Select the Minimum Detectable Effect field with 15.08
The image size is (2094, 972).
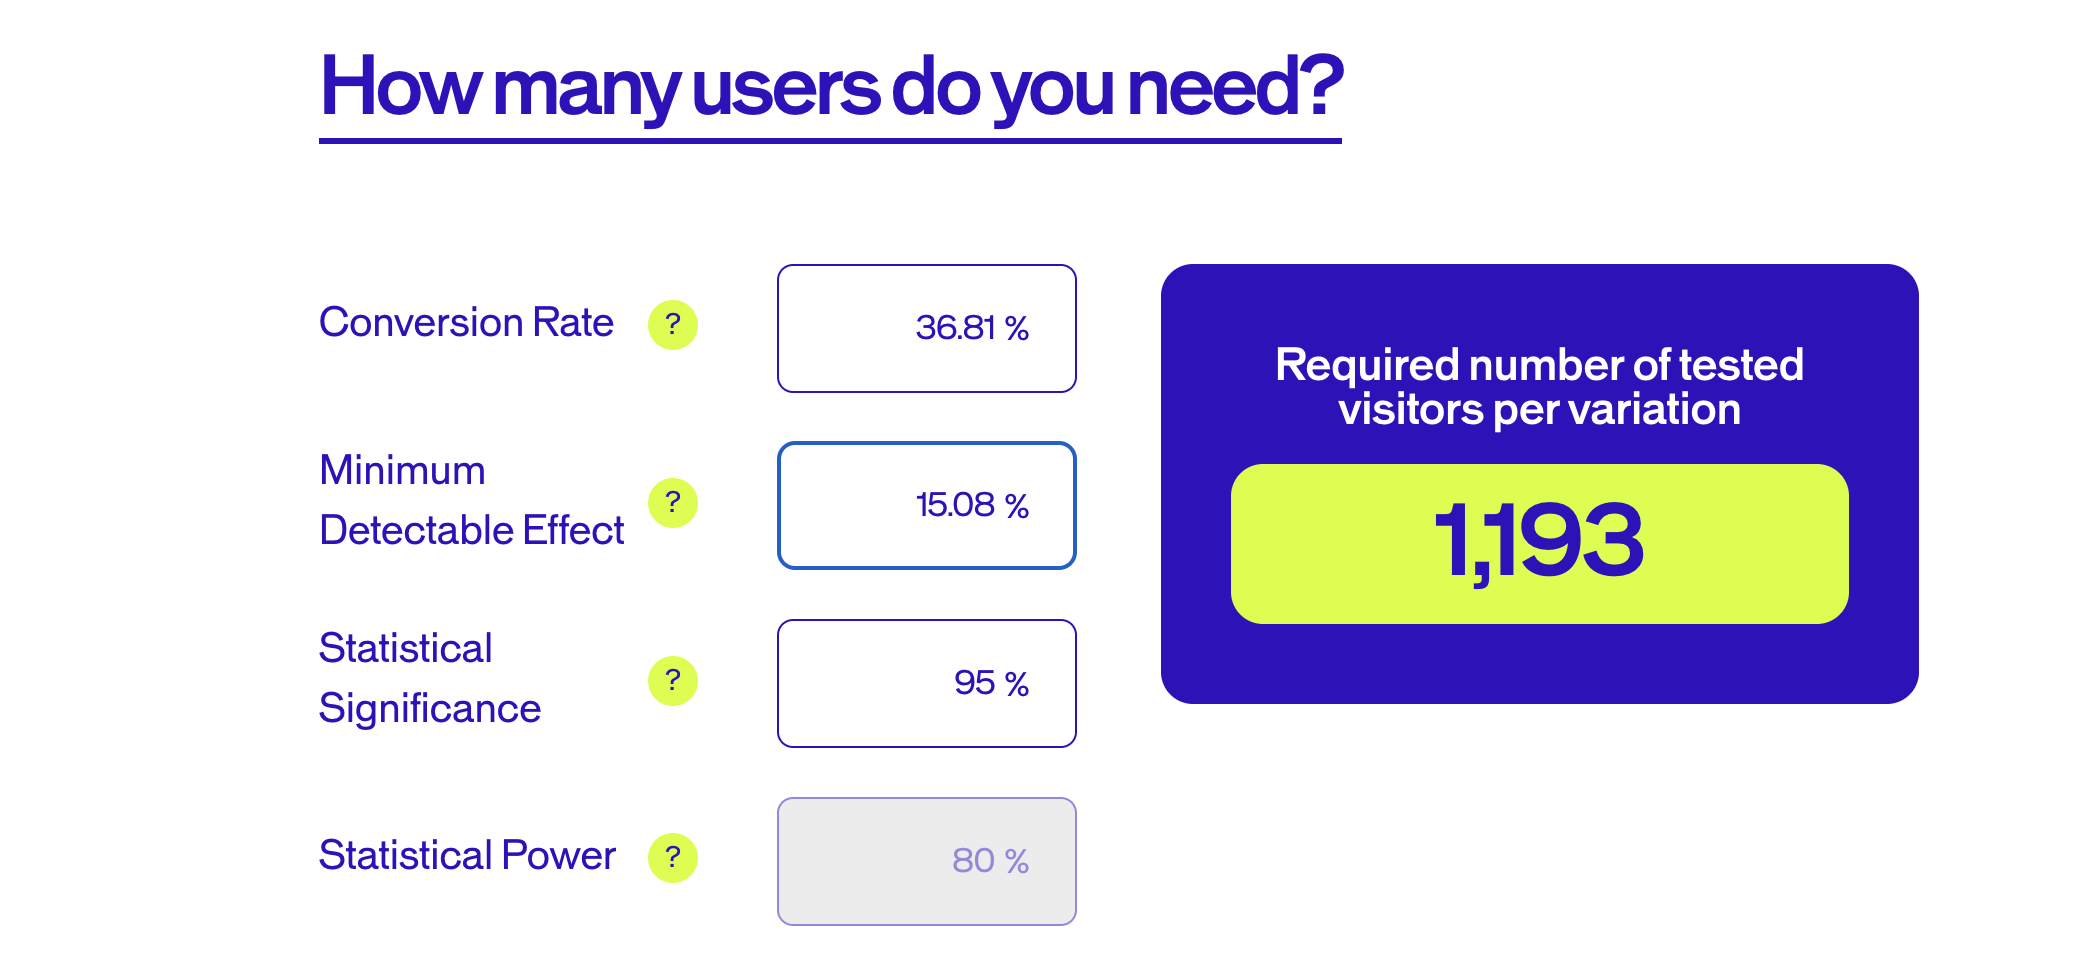pyautogui.click(x=927, y=506)
